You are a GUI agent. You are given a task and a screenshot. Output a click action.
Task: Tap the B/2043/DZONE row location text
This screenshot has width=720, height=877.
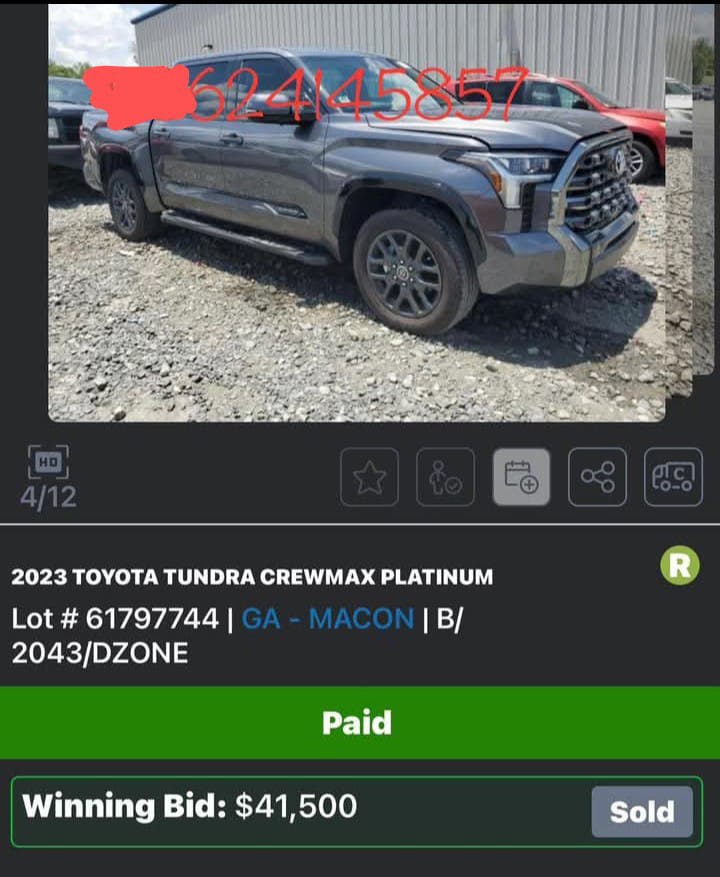click(x=237, y=636)
